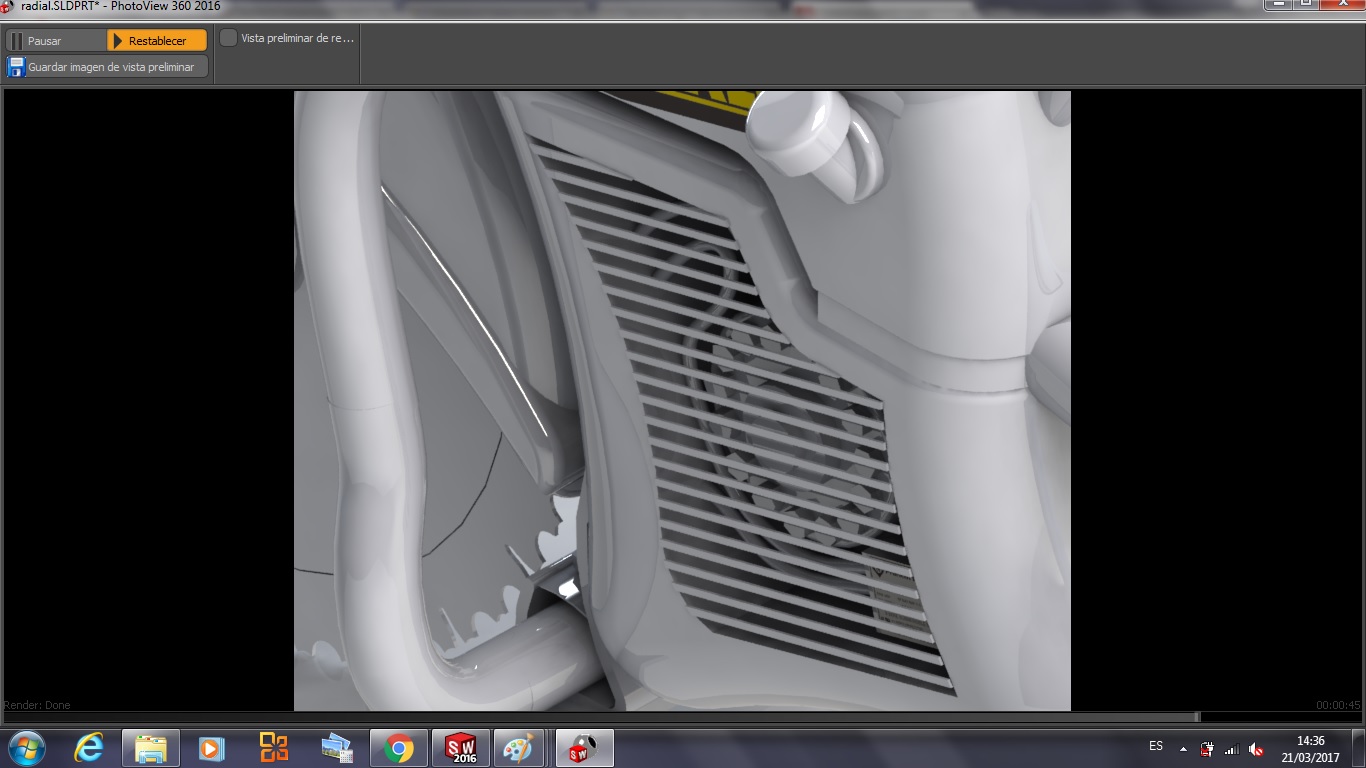
Task: Pause the render with the Pausar button
Action: tap(56, 41)
